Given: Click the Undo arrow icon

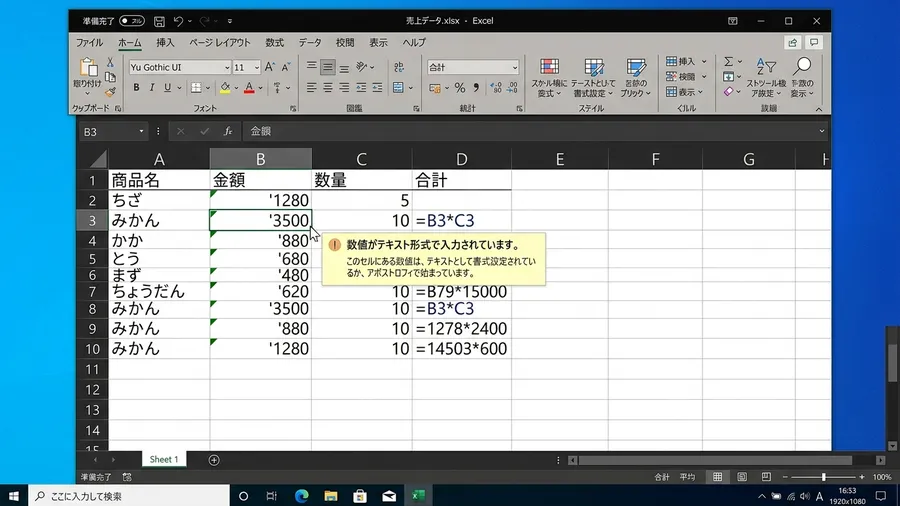Looking at the screenshot, I should (179, 21).
